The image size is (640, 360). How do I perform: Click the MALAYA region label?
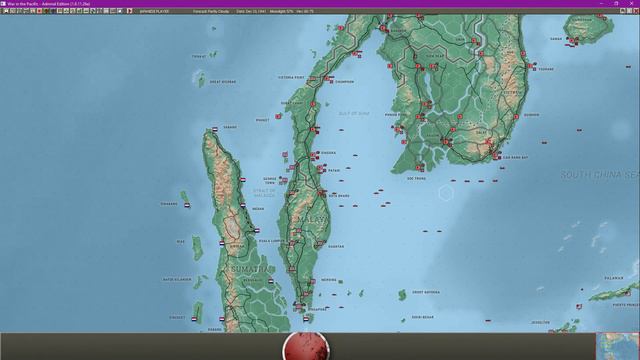313,220
